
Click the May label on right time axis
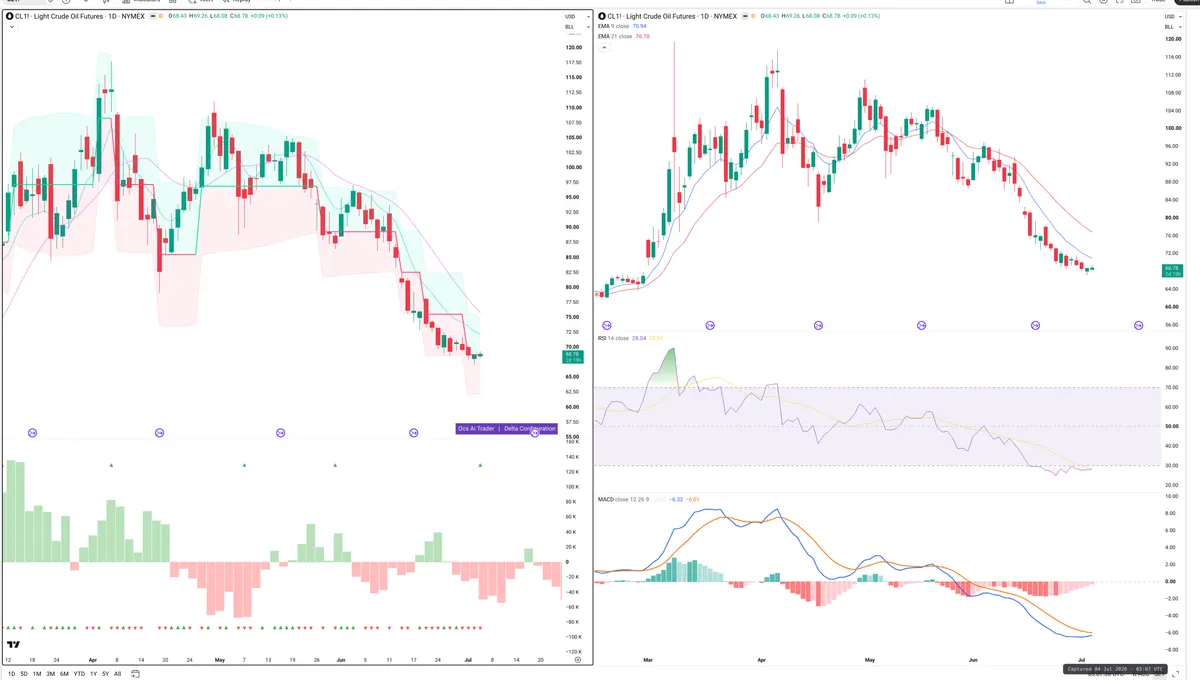(x=869, y=660)
